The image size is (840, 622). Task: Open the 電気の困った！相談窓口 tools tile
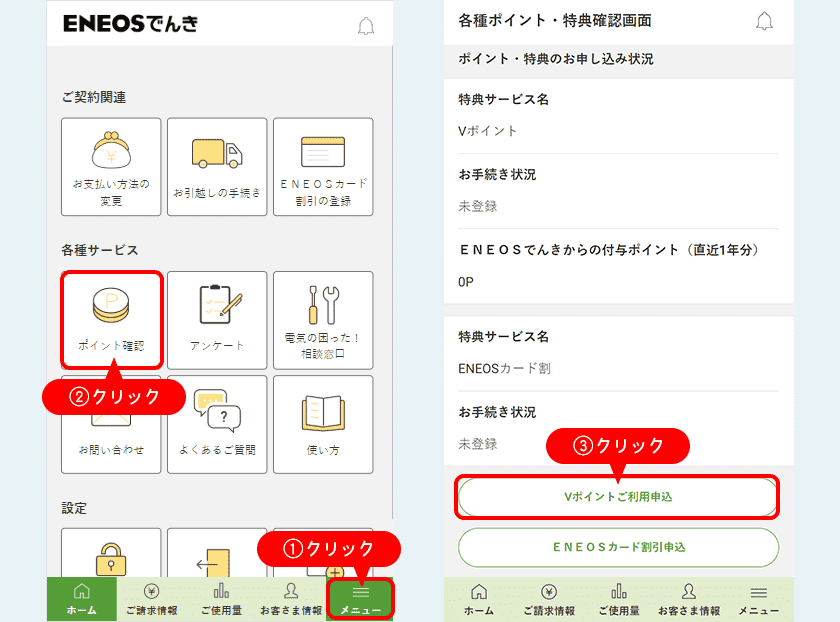323,320
